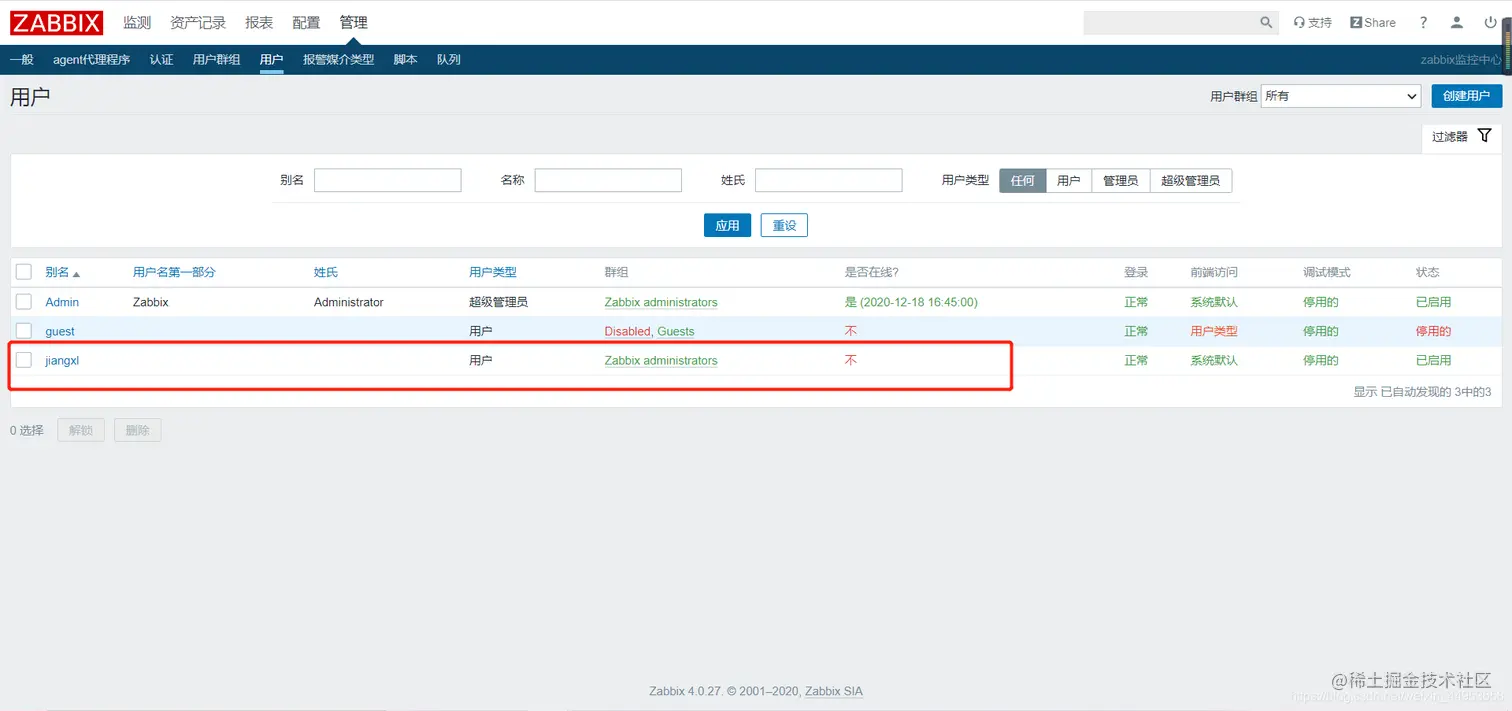
Task: Open the 资产记录 menu
Action: tap(198, 22)
